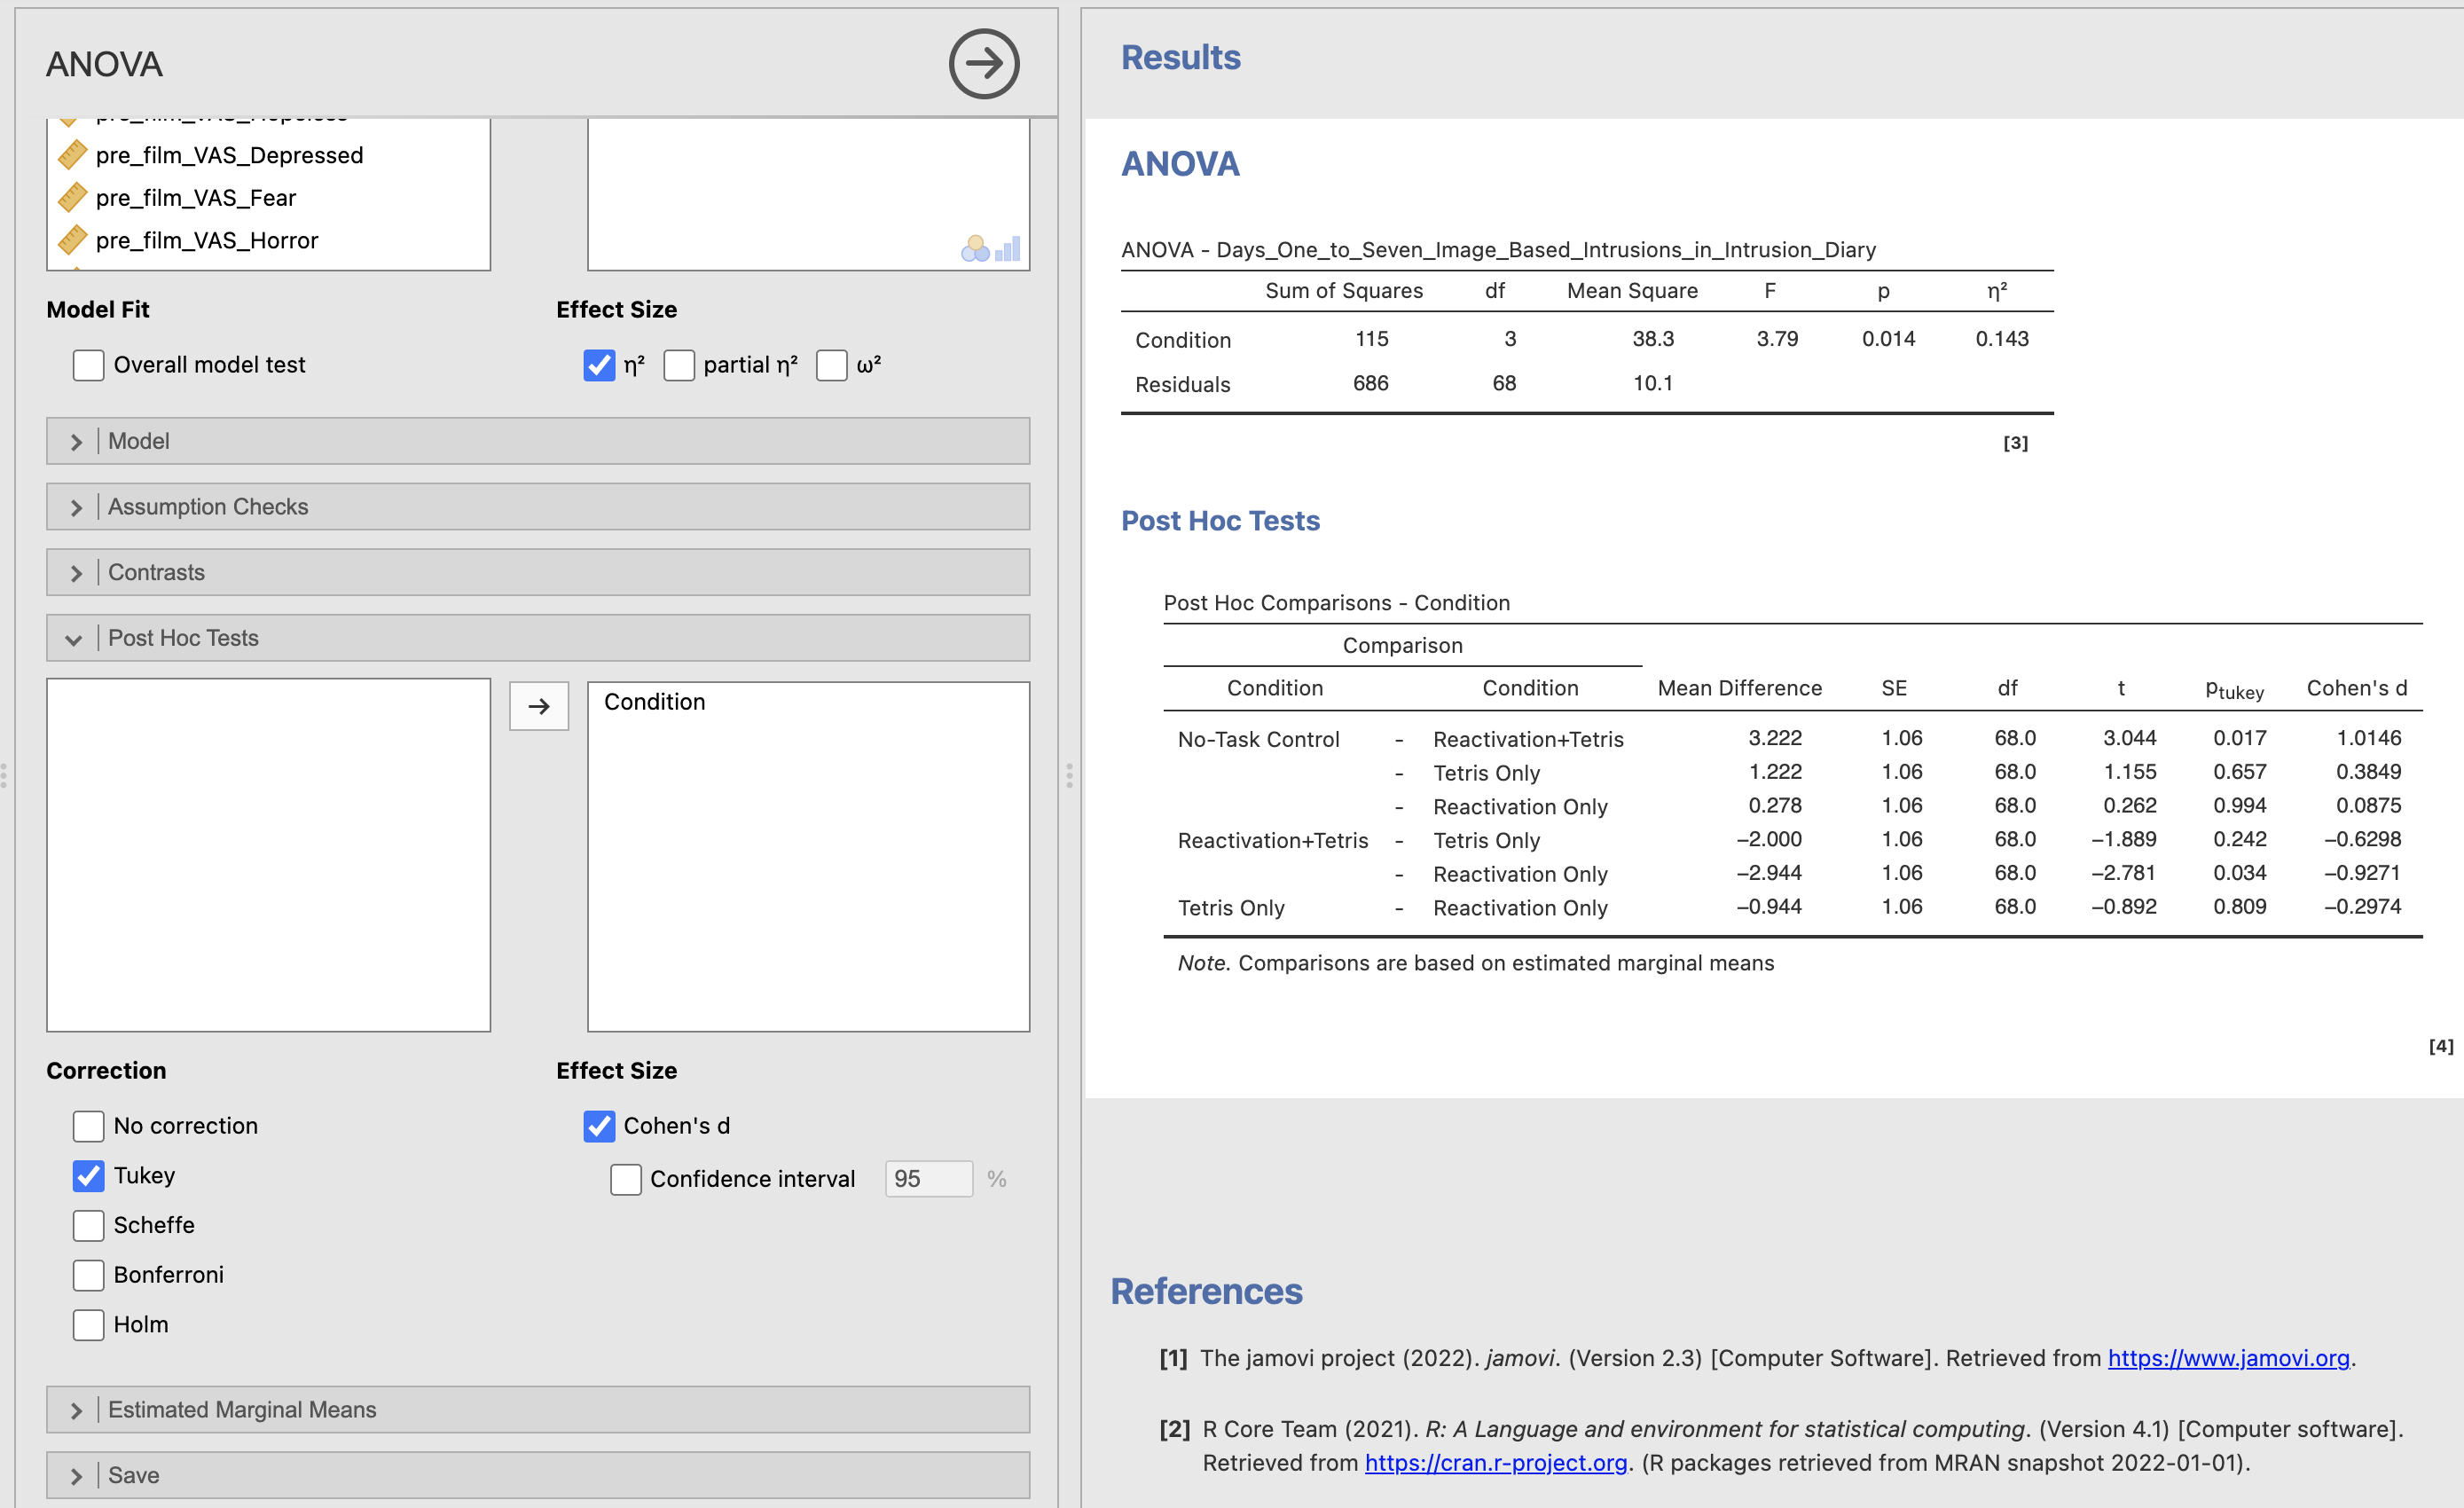The width and height of the screenshot is (2464, 1508).
Task: Uncheck the Cohen's d checkbox
Action: pos(599,1126)
